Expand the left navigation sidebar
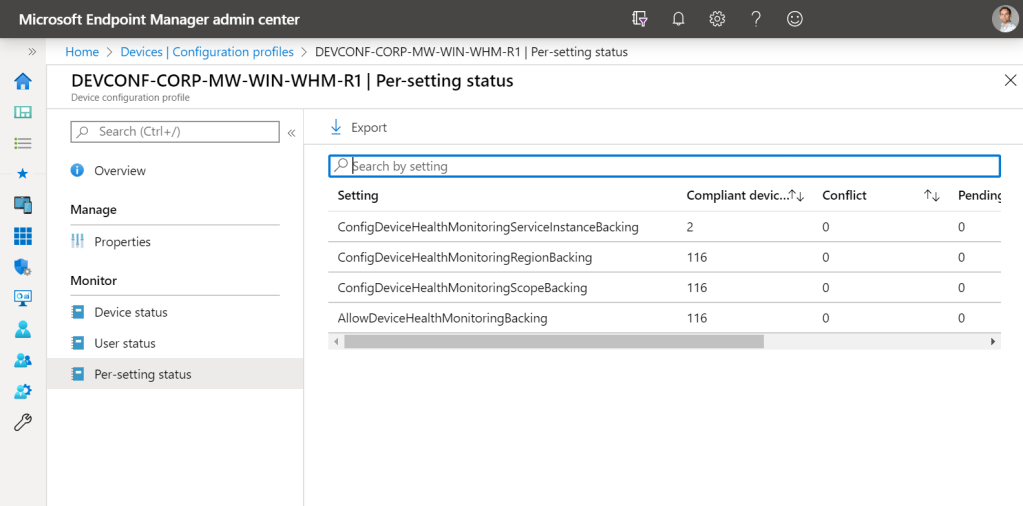 click(32, 52)
